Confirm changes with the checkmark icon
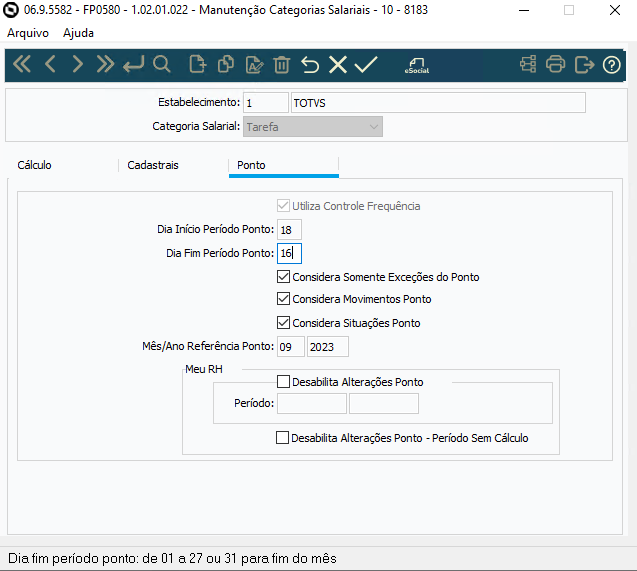Viewport: 637px width, 571px height. click(x=366, y=65)
